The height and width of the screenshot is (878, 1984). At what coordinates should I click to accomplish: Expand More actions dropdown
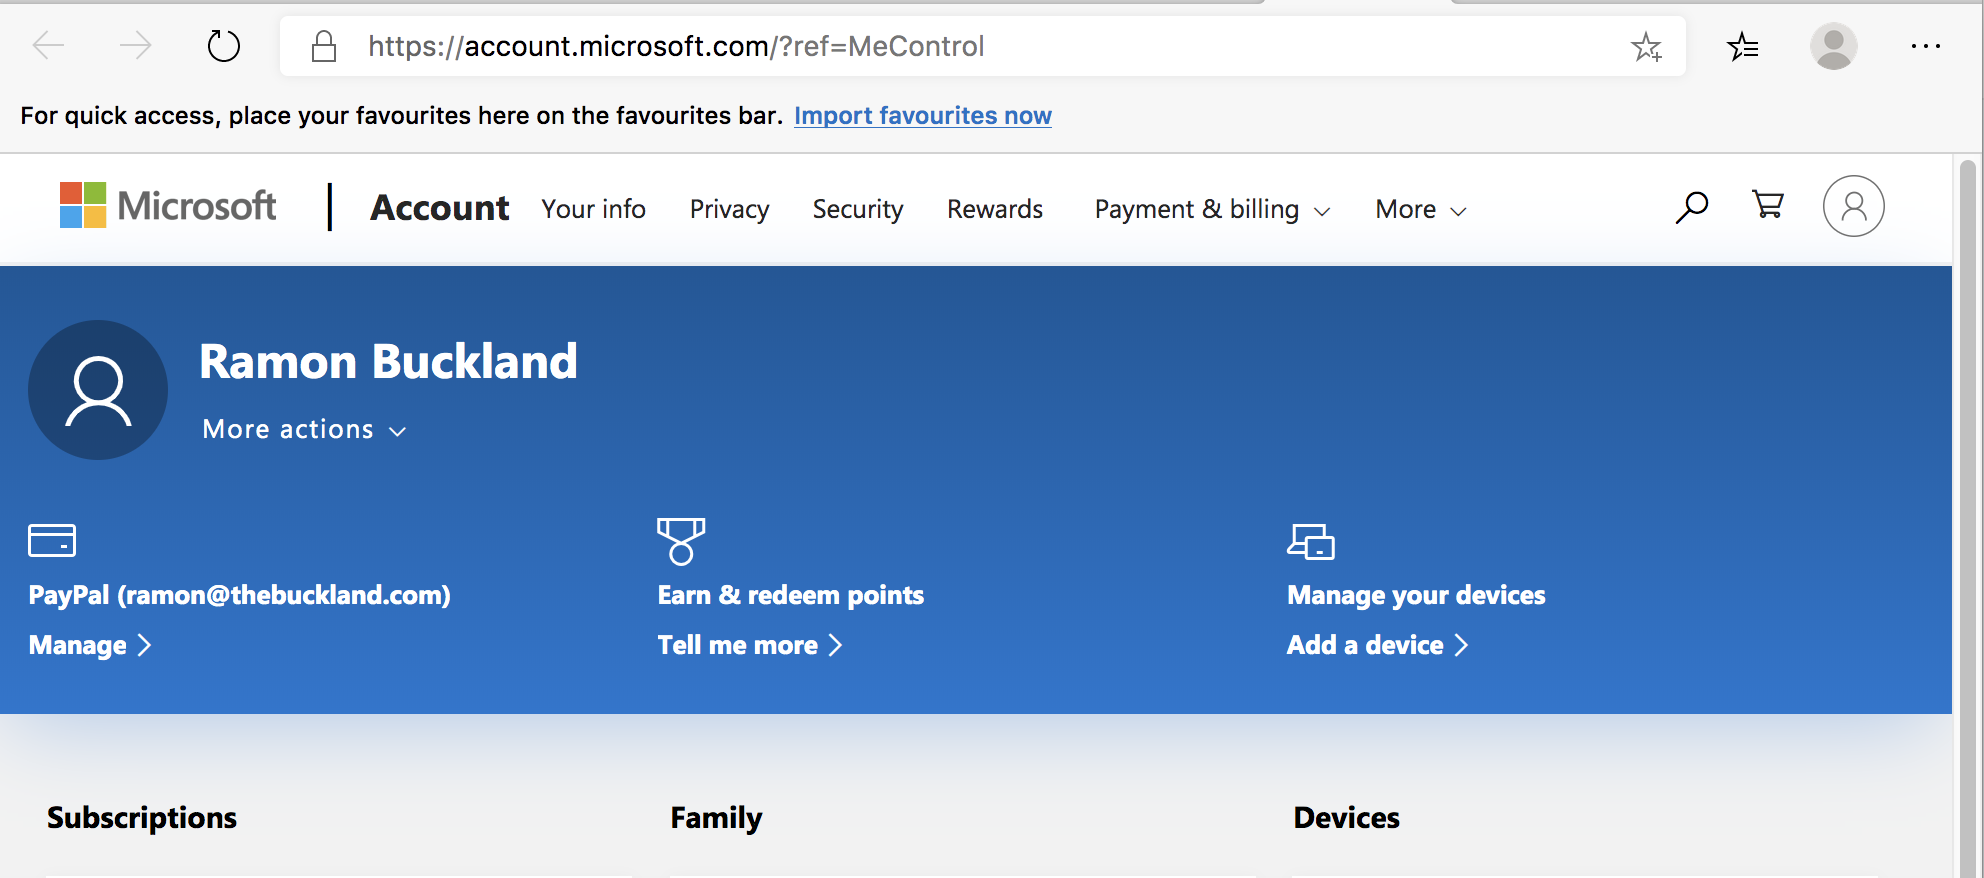pyautogui.click(x=304, y=429)
